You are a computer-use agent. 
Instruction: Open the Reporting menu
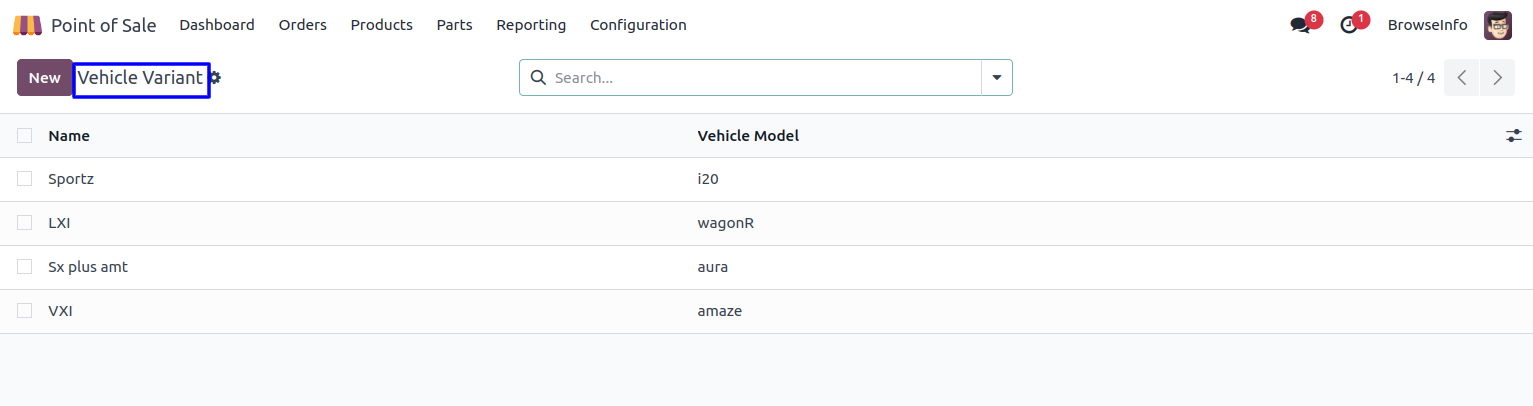coord(531,25)
